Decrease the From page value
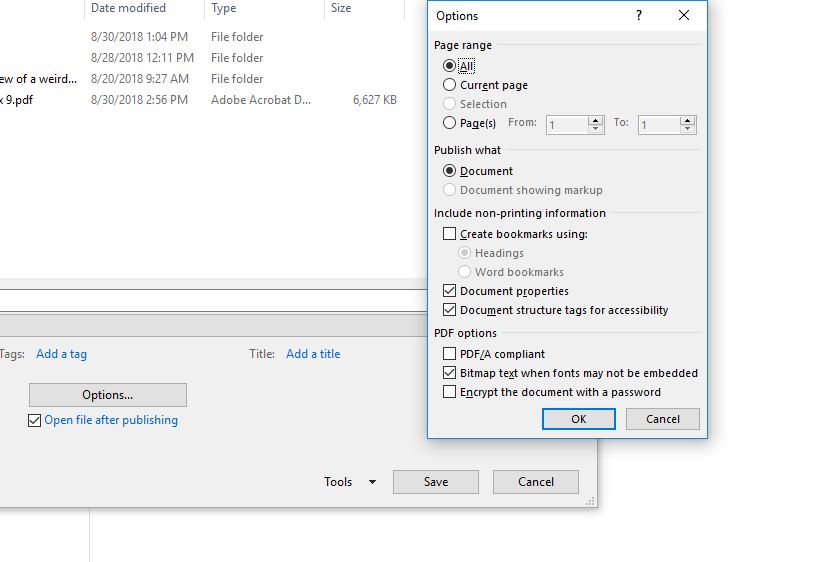 (596, 129)
